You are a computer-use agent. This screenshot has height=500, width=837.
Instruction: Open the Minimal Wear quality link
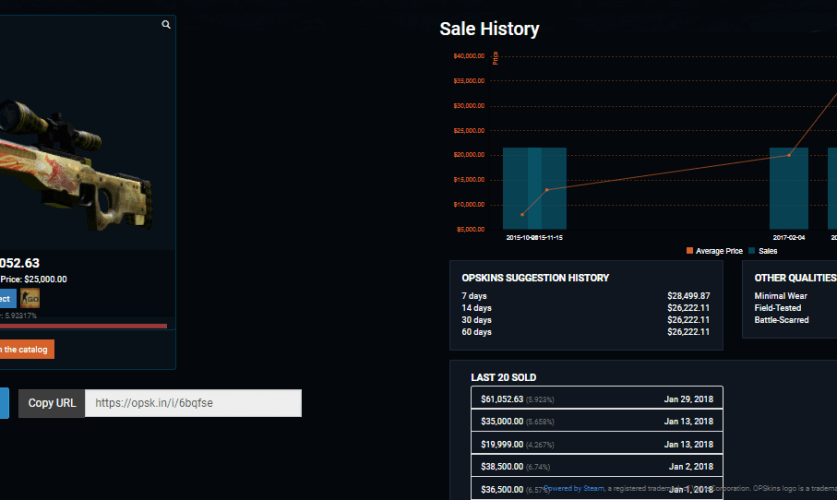click(783, 296)
